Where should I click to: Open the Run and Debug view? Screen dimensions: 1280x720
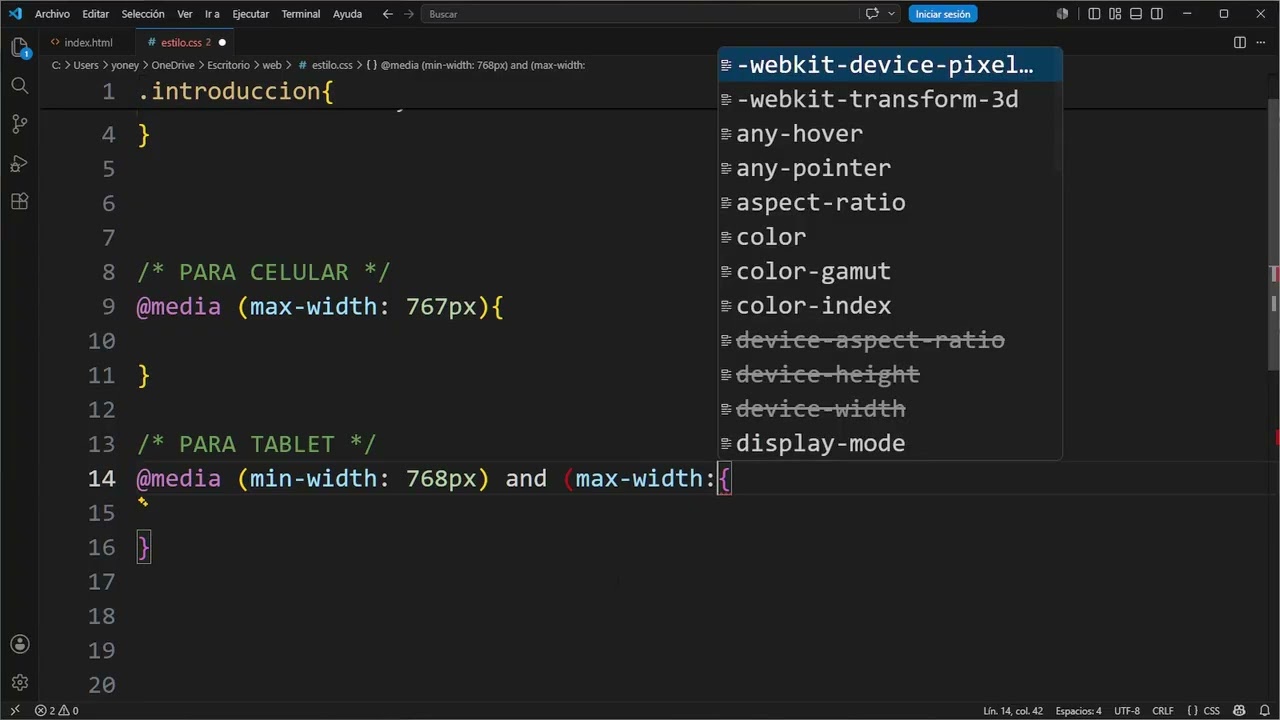tap(19, 163)
